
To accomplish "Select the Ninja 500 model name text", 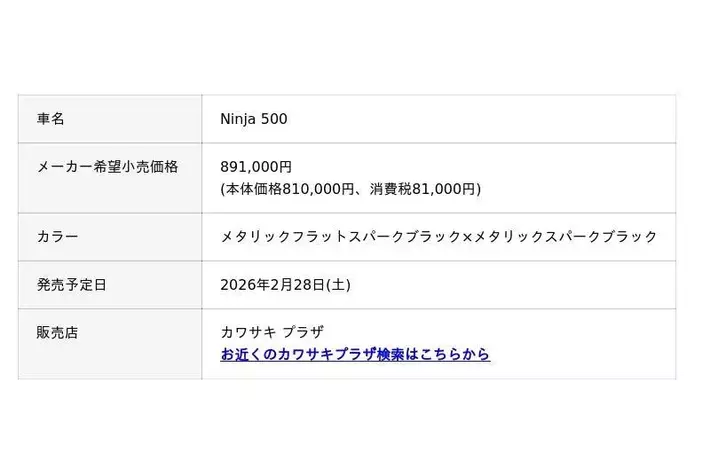I will (253, 119).
